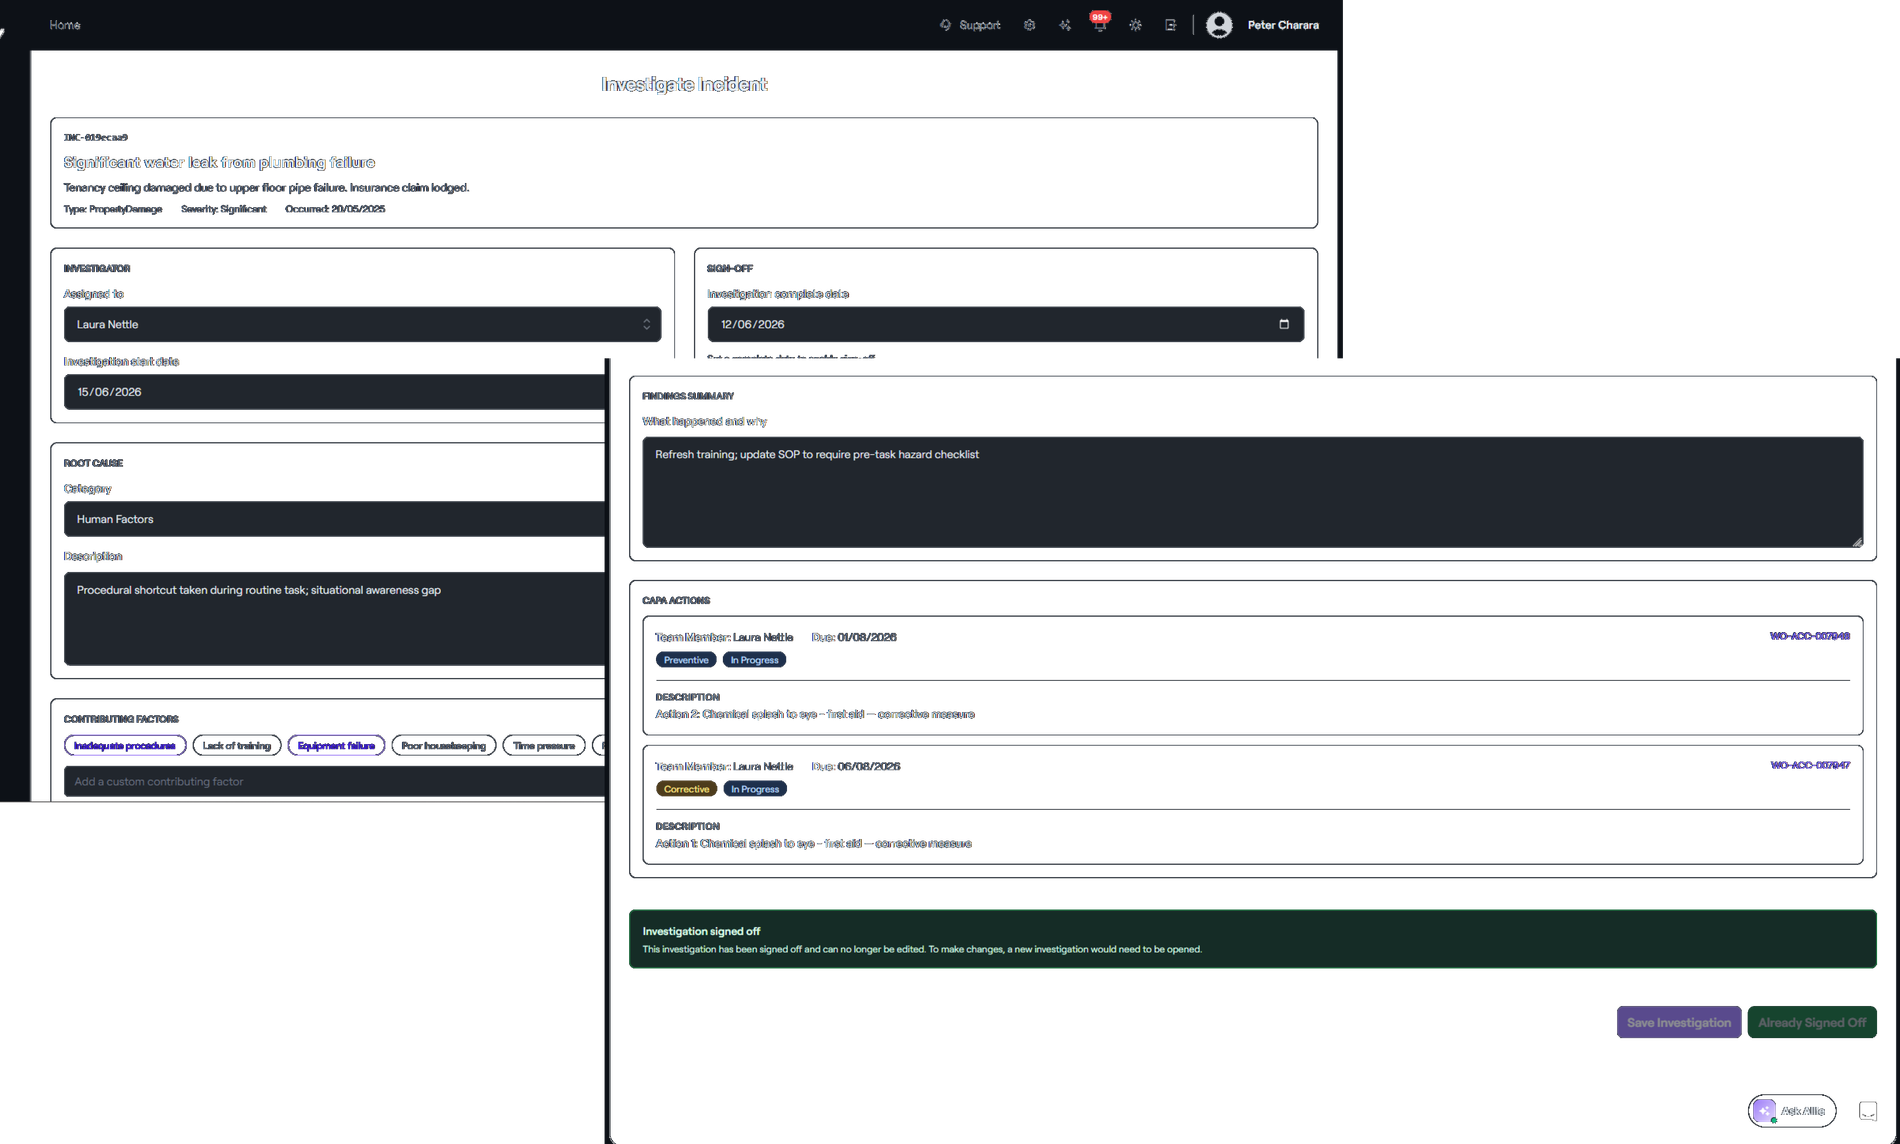Viewport: 1900px width, 1144px height.
Task: Open the chat bubble icon near Ask Allie
Action: [1867, 1111]
